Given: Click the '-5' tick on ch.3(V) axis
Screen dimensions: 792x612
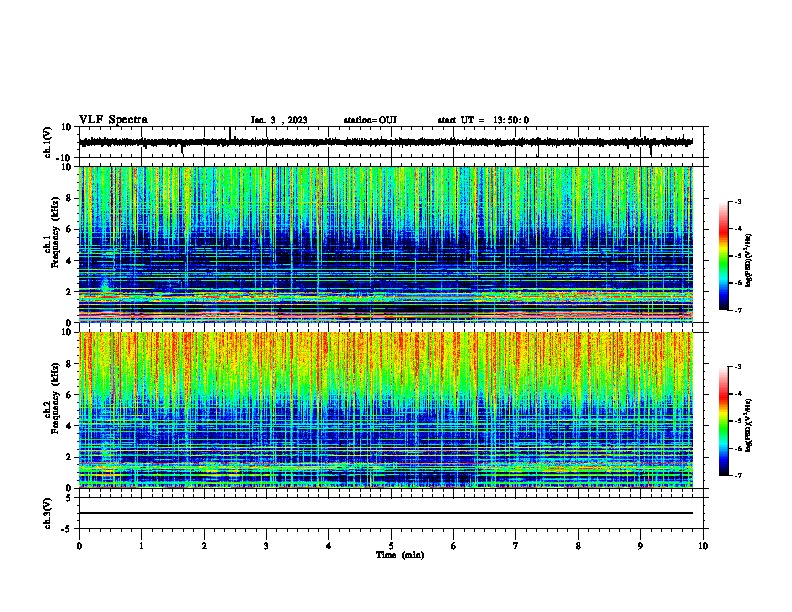Looking at the screenshot, I should (x=67, y=529).
